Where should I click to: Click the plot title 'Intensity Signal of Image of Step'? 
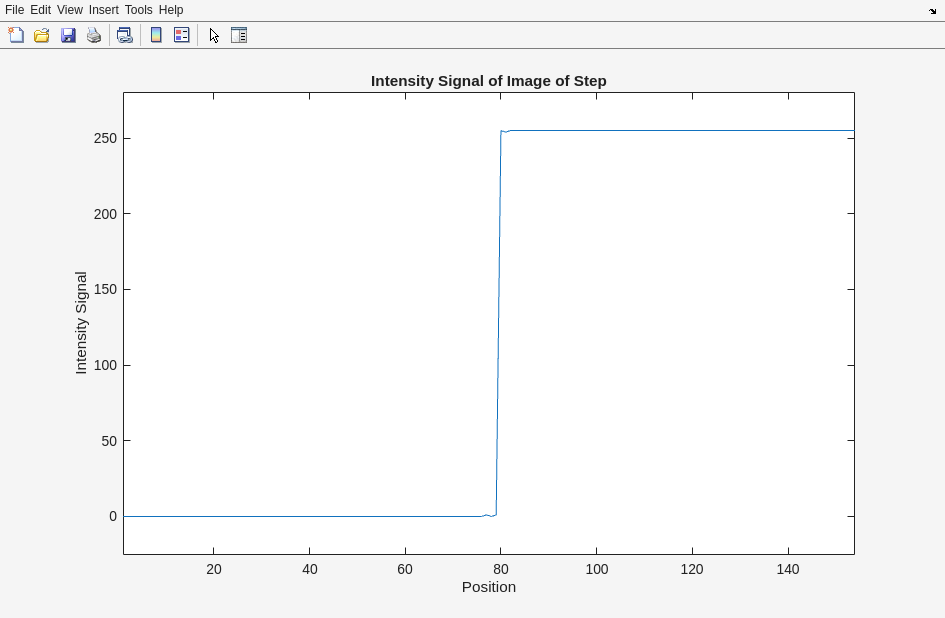488,81
